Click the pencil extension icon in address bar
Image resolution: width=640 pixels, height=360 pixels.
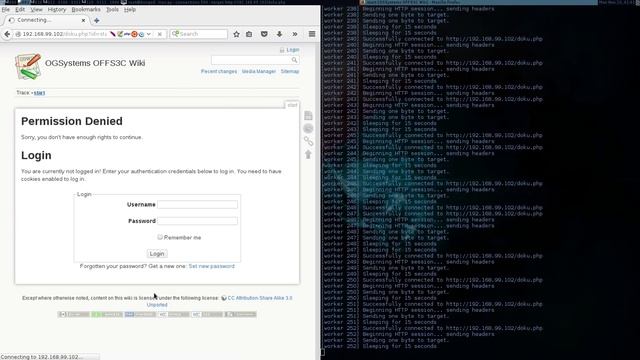point(120,34)
